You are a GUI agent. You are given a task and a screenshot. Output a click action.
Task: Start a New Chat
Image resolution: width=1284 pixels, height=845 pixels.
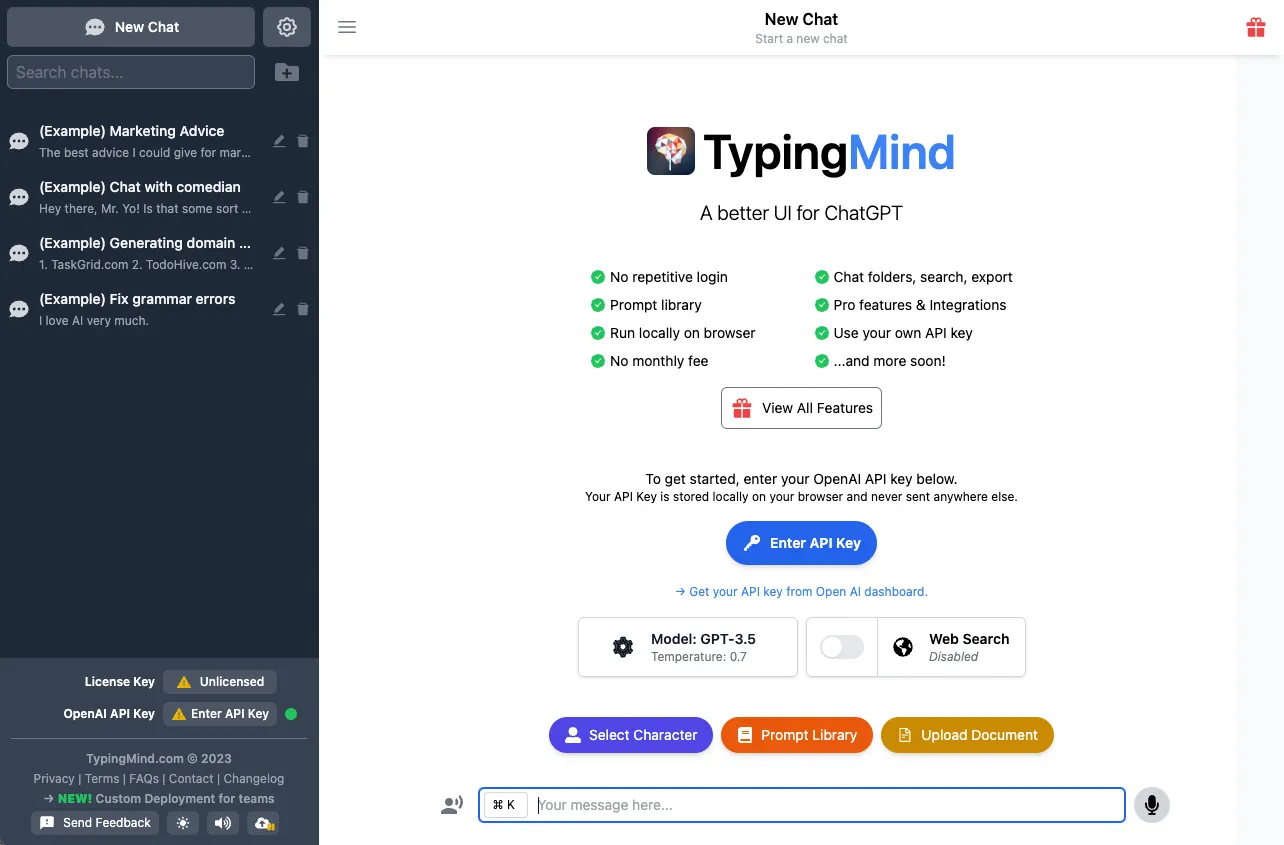(131, 27)
